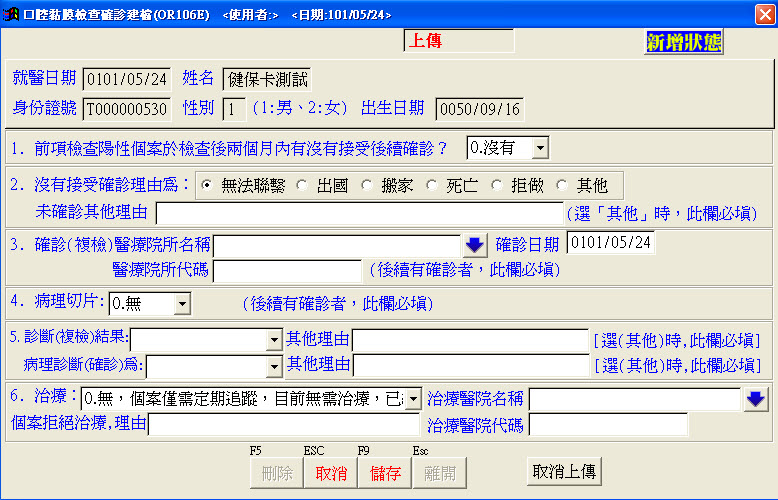The height and width of the screenshot is (500, 778).
Task: Open the 治療 dropdown list
Action: (x=413, y=399)
